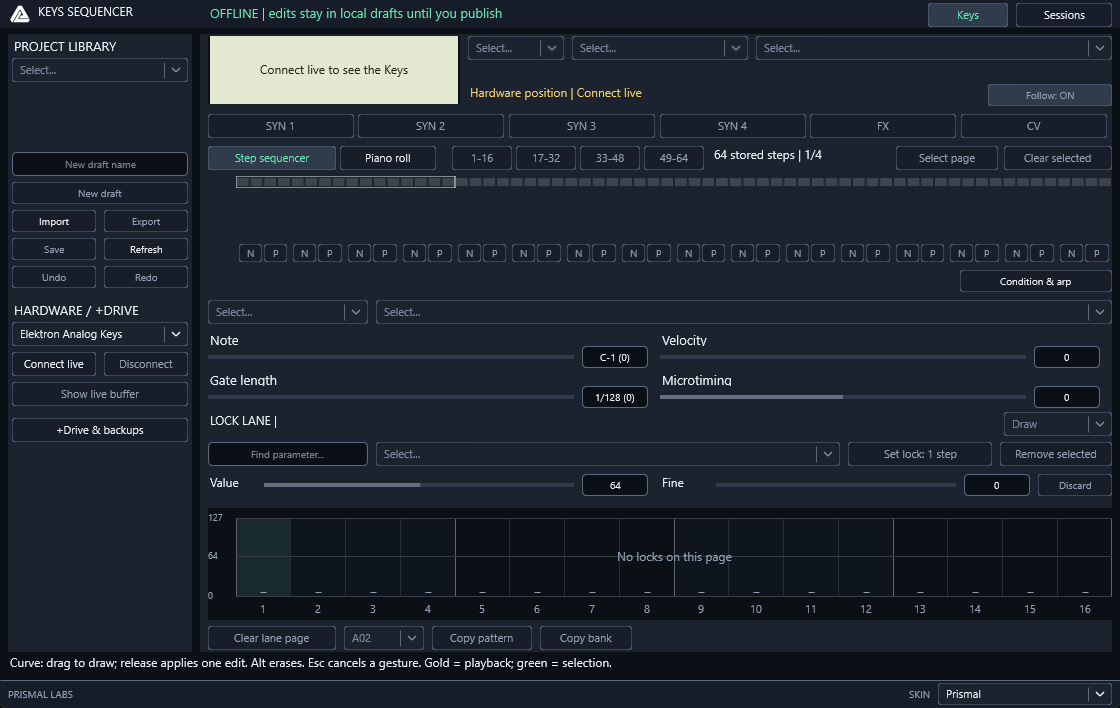The height and width of the screenshot is (708, 1120).
Task: Click Remove selected lock button
Action: [x=1055, y=454]
